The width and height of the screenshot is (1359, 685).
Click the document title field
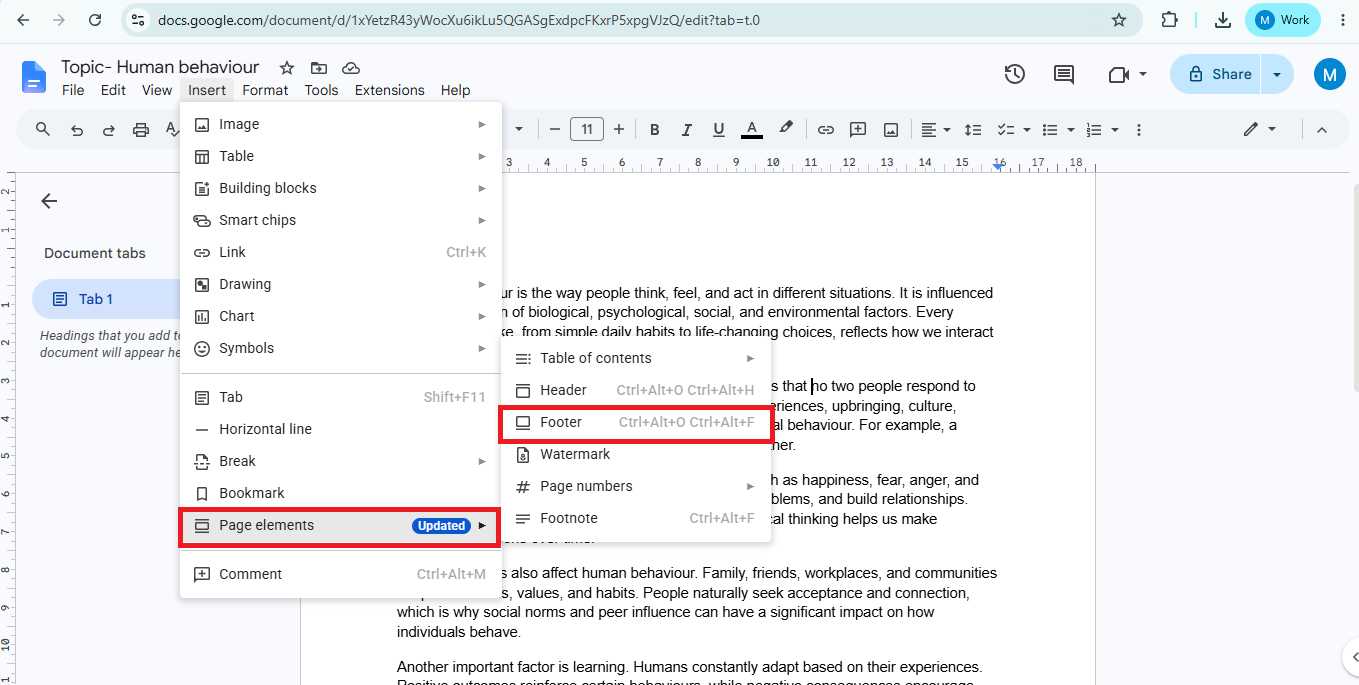pos(160,67)
